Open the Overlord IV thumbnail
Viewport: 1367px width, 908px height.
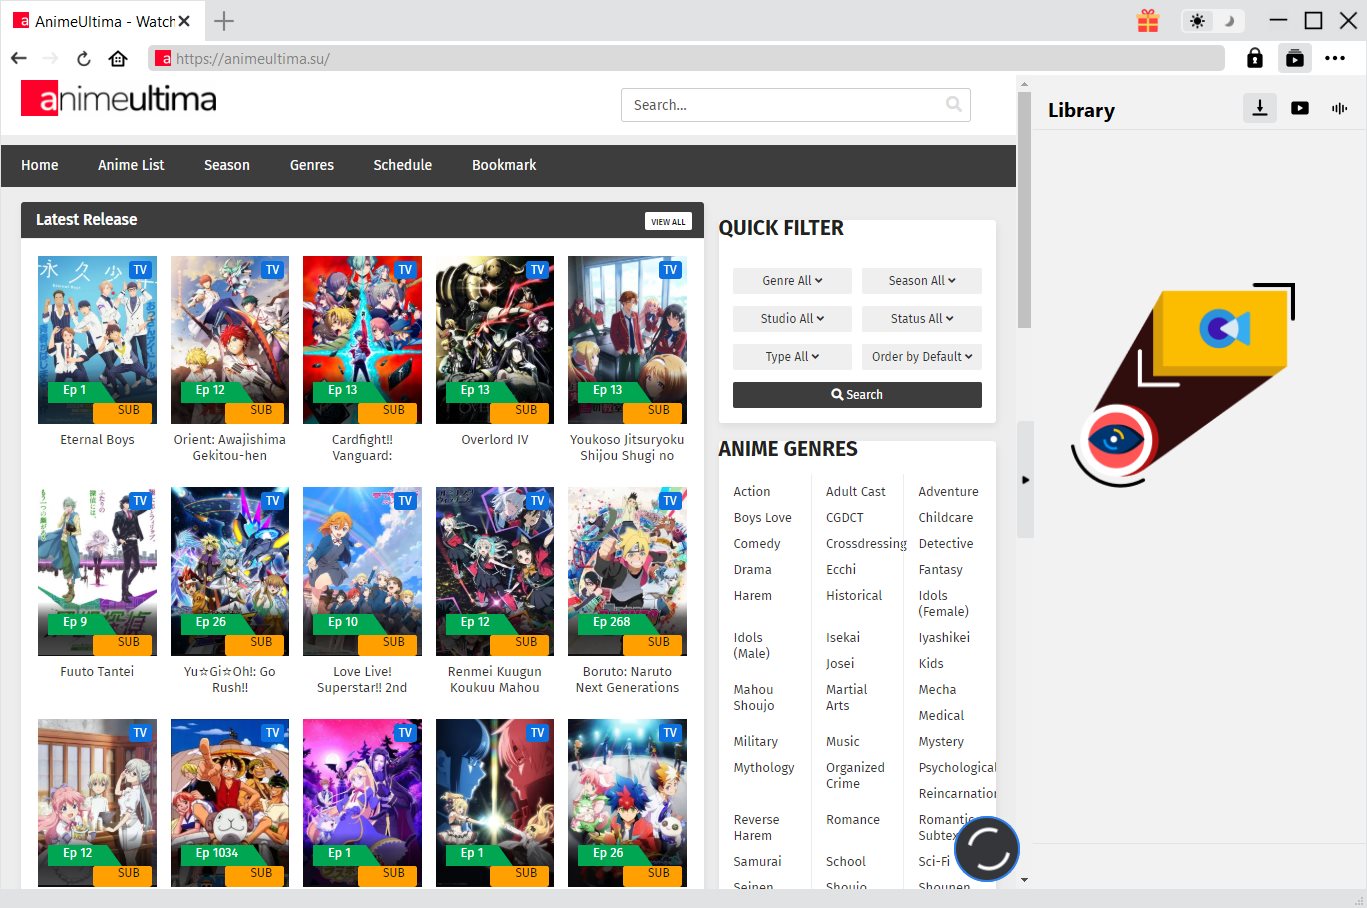(x=494, y=340)
